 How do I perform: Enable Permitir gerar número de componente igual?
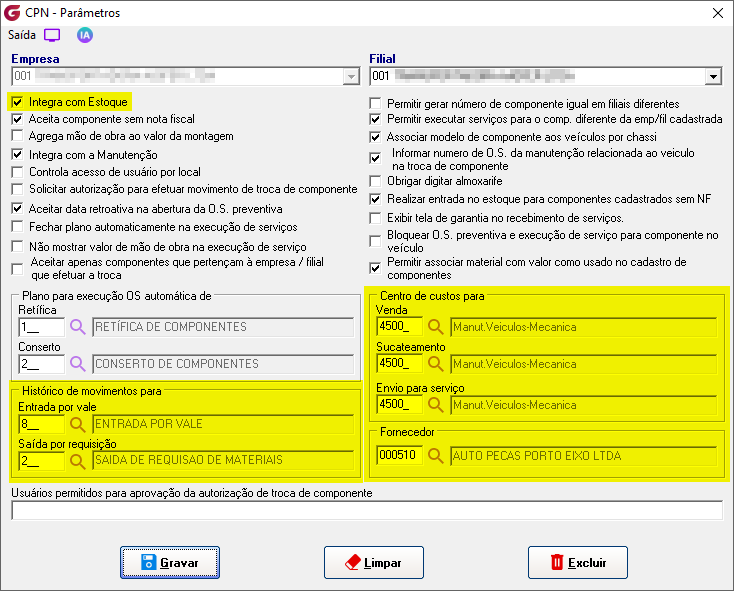pos(375,103)
